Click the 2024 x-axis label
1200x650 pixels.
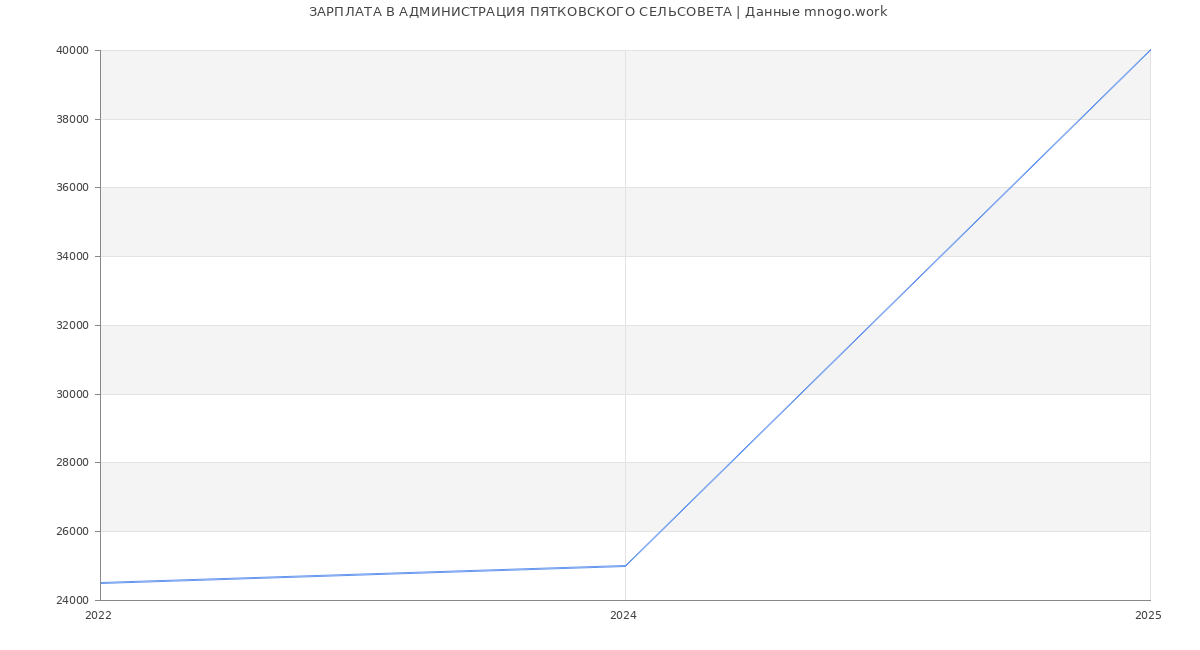(x=623, y=615)
